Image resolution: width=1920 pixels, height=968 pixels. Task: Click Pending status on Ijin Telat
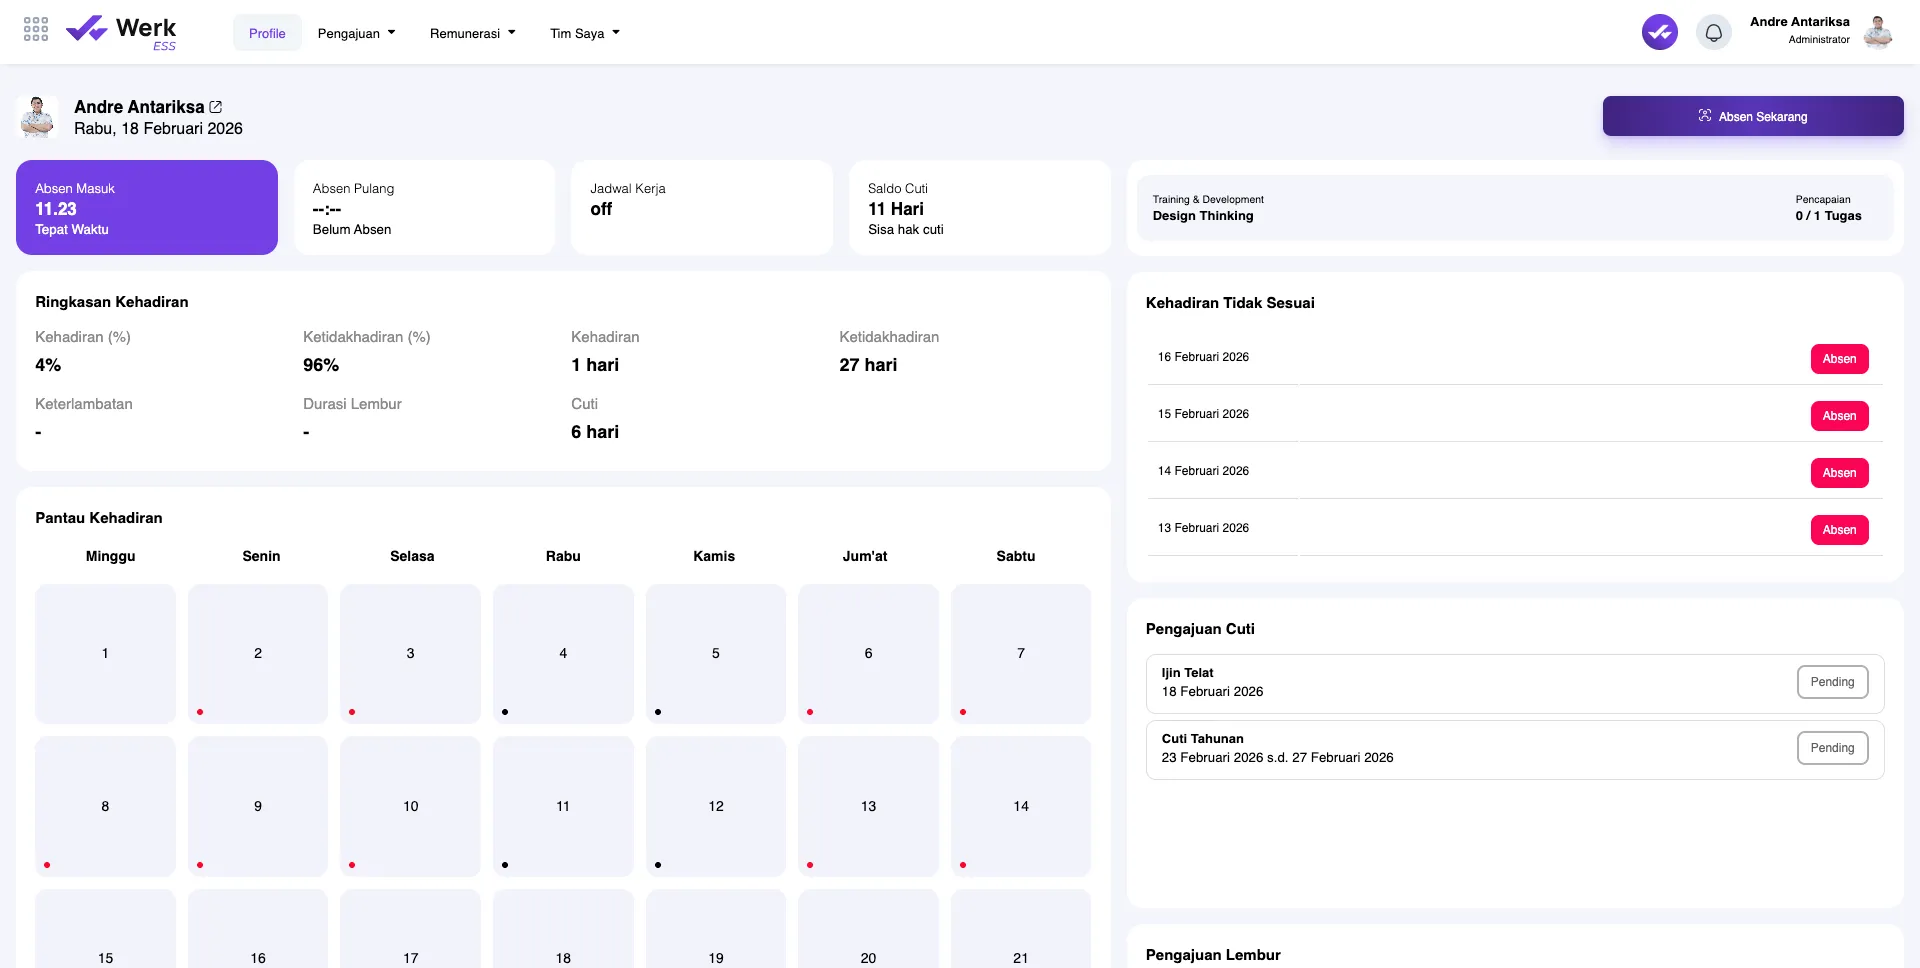coord(1831,682)
